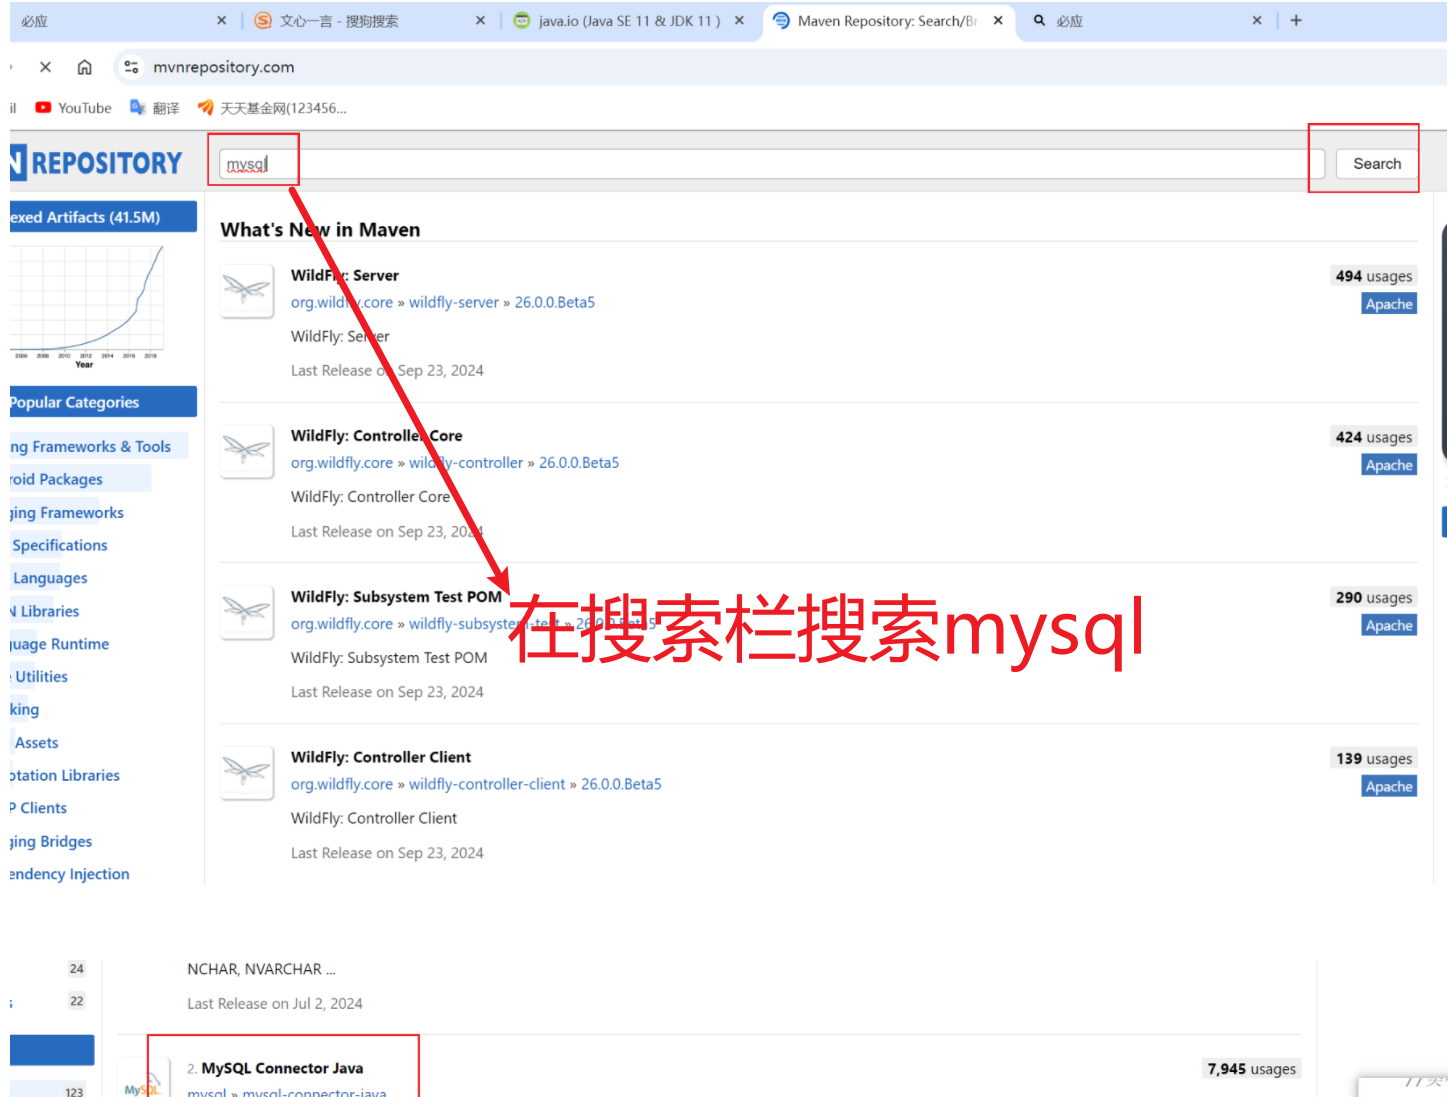1448x1097 pixels.
Task: Click the WildFly: Controller Core artifact icon
Action: pyautogui.click(x=246, y=452)
